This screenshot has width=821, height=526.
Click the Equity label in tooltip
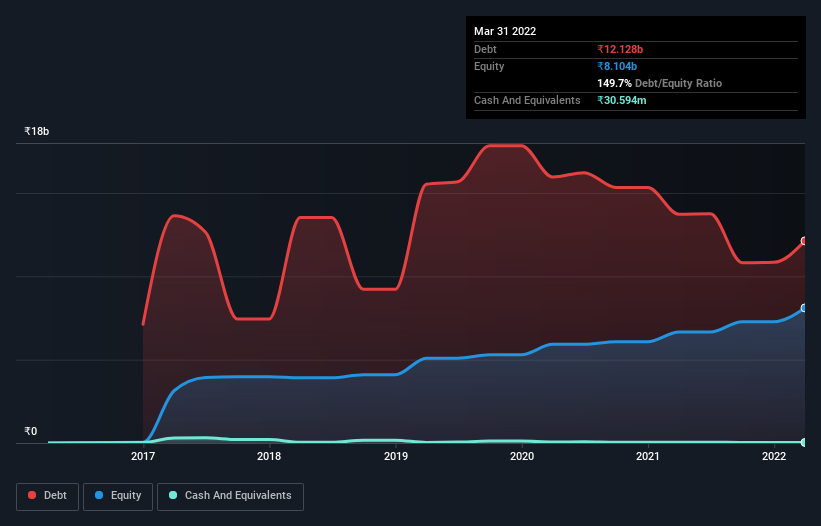[x=489, y=66]
